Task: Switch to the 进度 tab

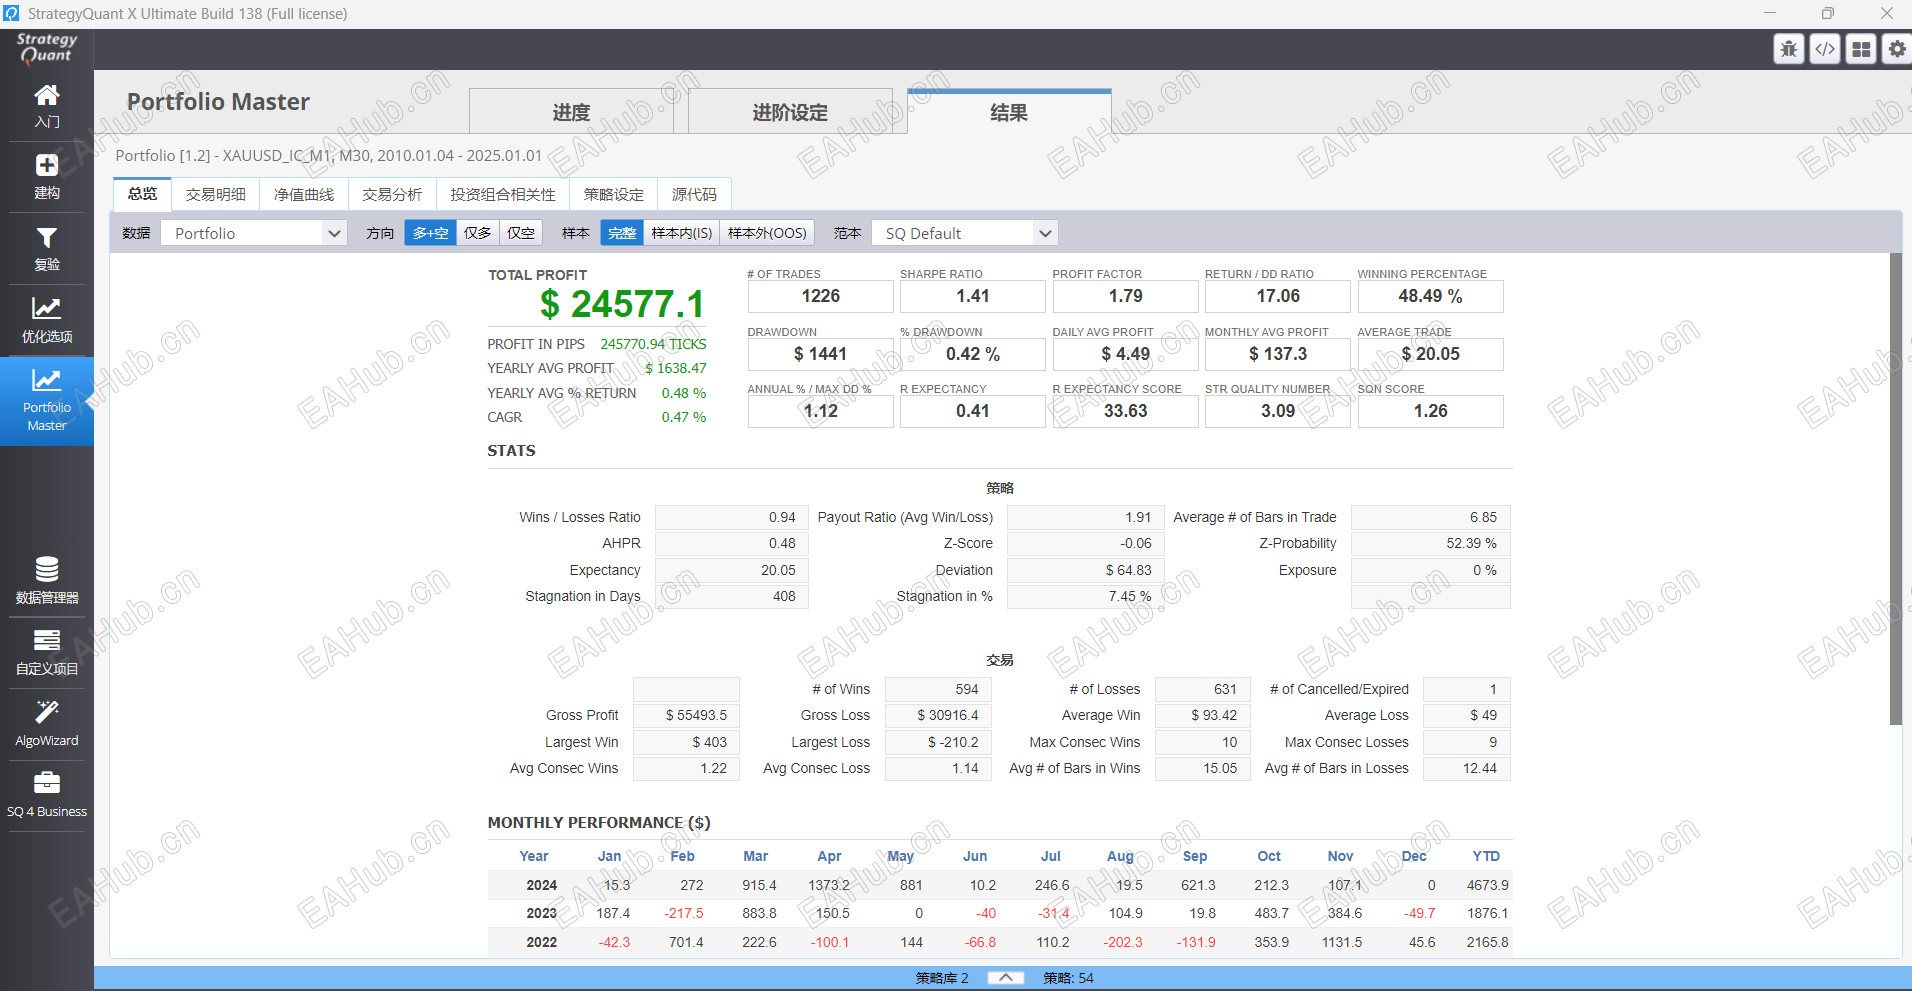Action: coord(571,112)
